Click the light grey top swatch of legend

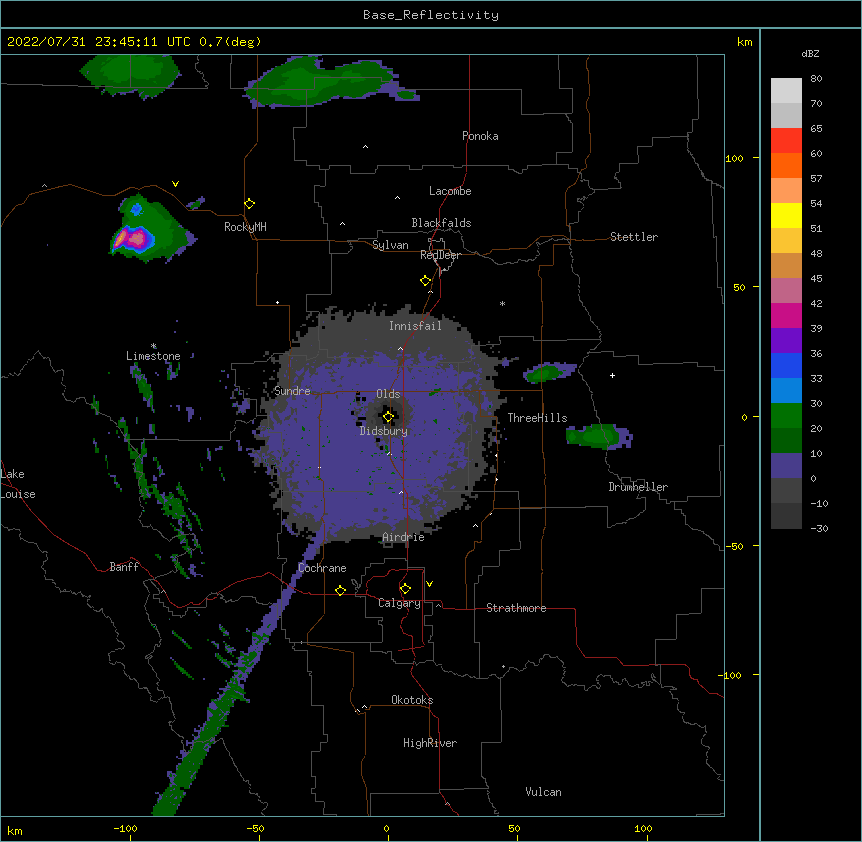pyautogui.click(x=786, y=91)
